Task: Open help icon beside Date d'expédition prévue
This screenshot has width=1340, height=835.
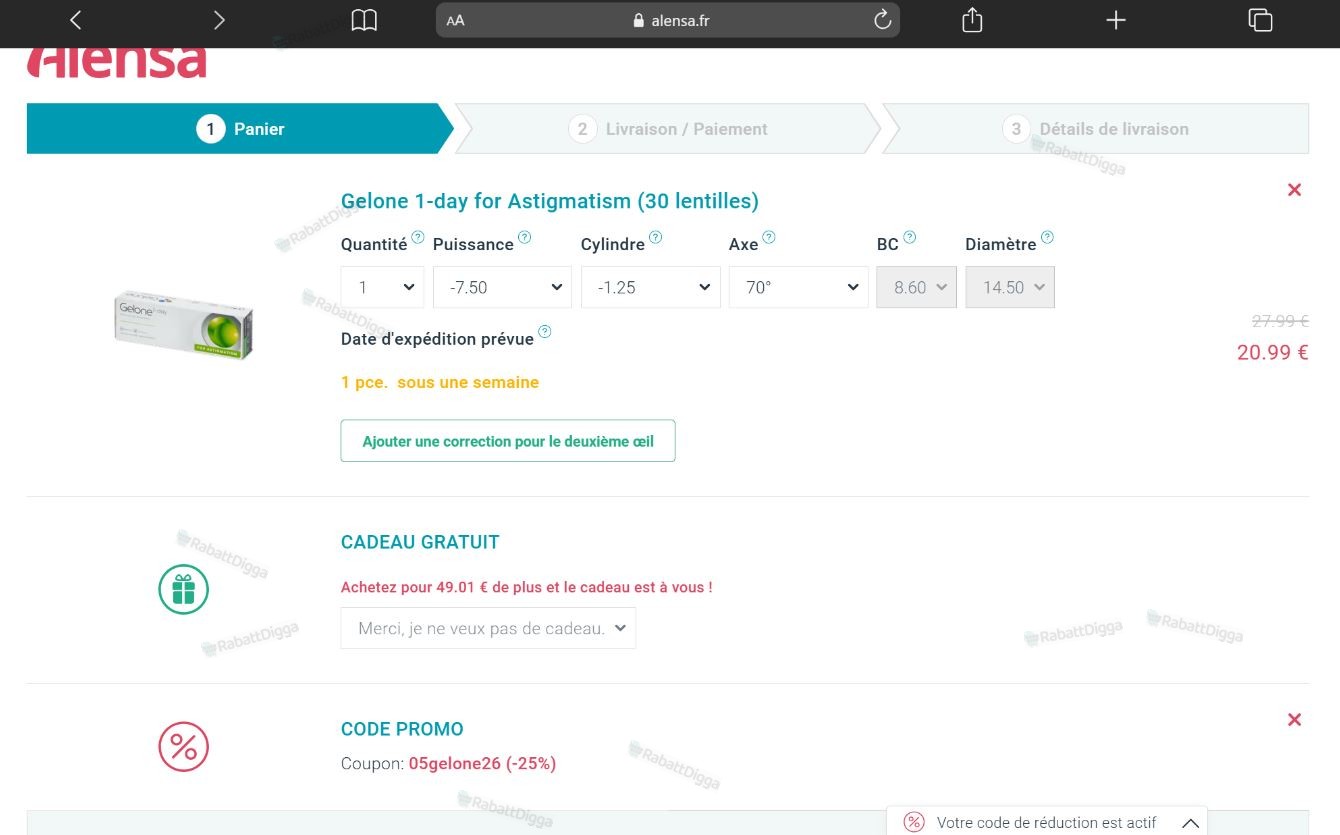Action: (545, 332)
